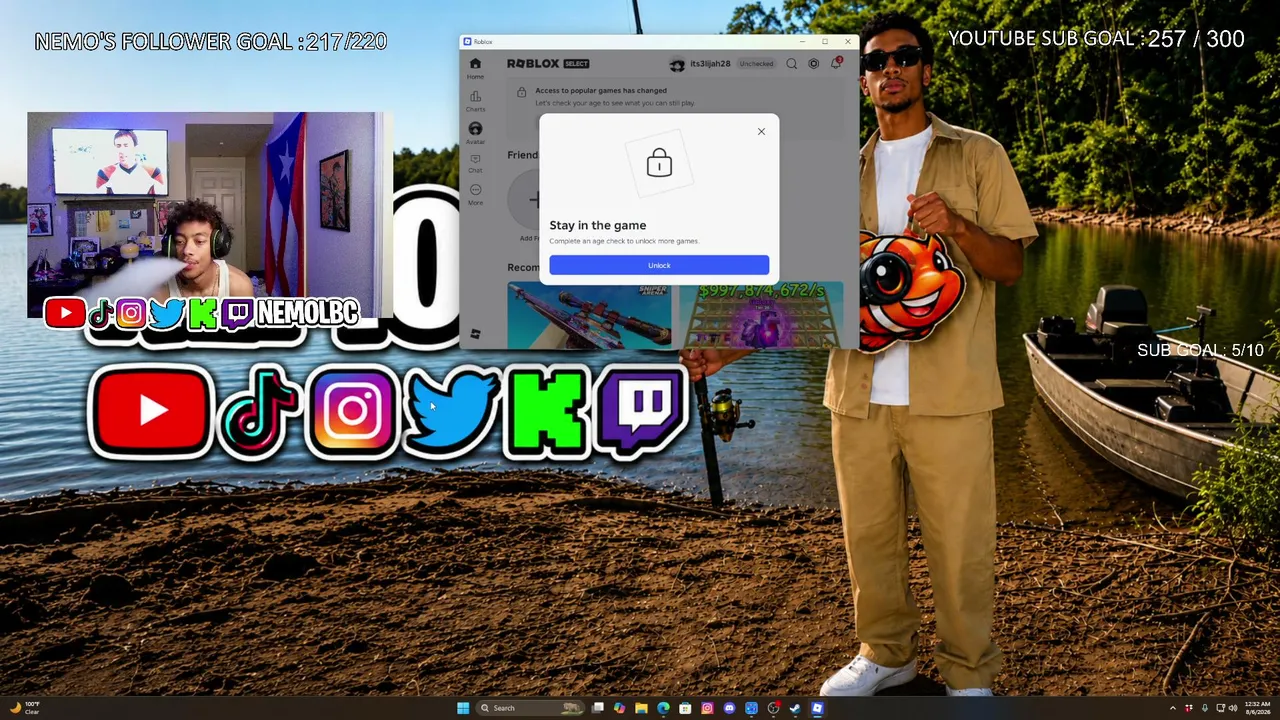Select the "Access to popular games has changed" text
1280x720 pixels.
tap(601, 90)
